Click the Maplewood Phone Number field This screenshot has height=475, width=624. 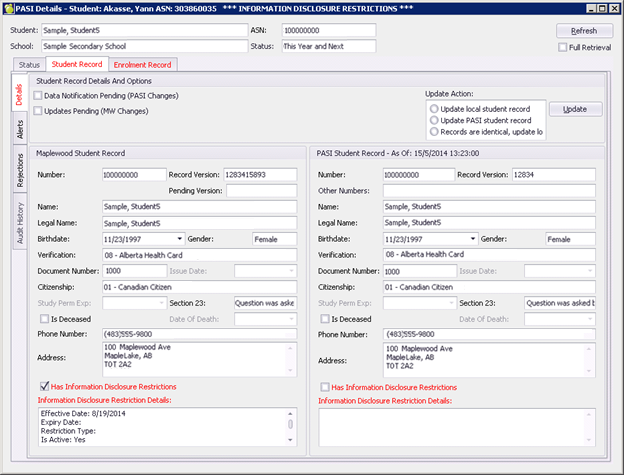coord(199,334)
